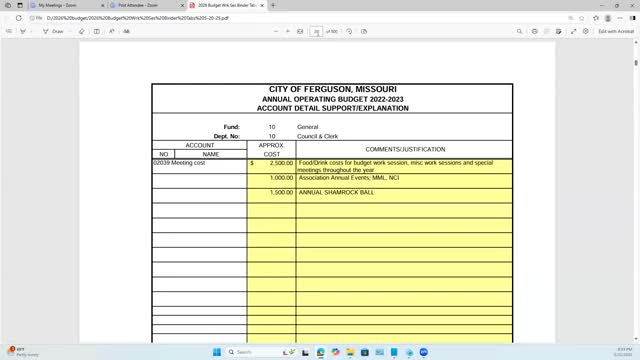The image size is (640, 360).
Task: Select the Erase tool
Action: click(x=82, y=31)
